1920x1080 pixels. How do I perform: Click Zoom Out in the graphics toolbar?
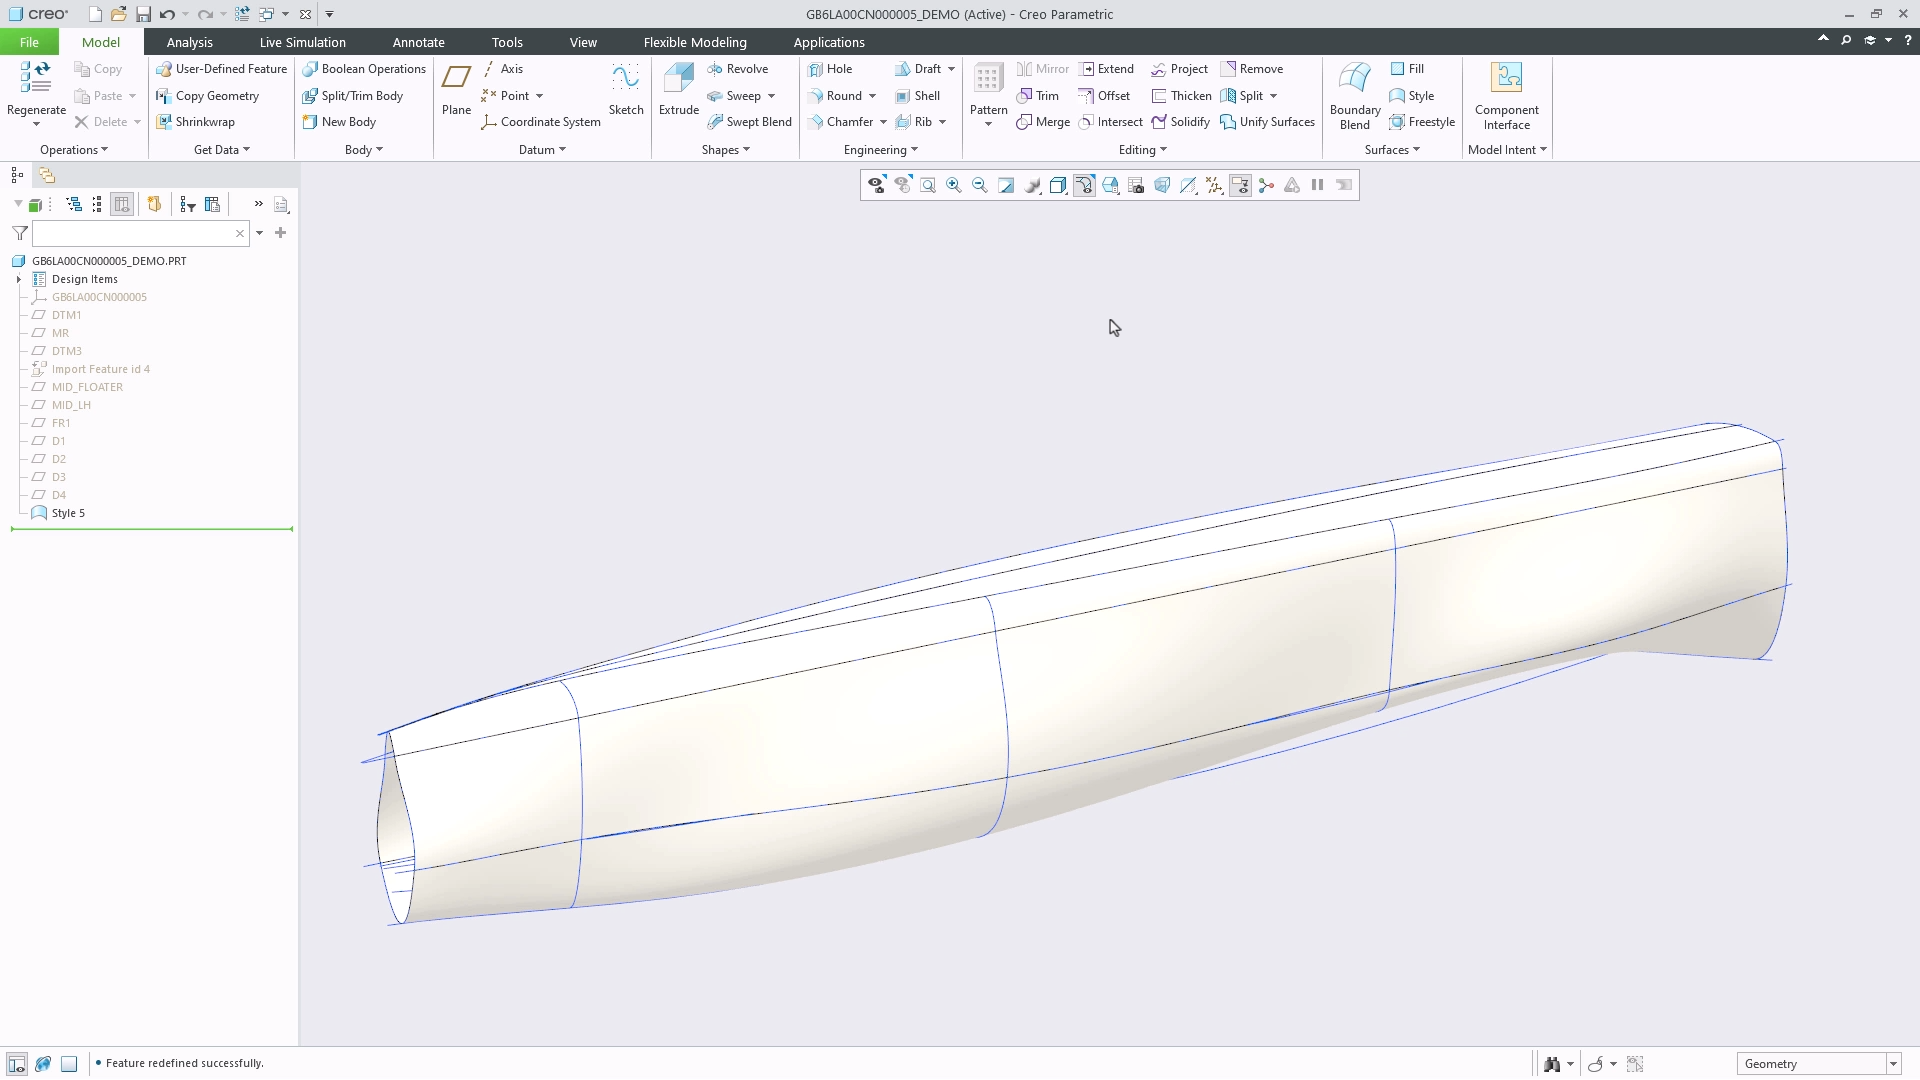[x=980, y=185]
